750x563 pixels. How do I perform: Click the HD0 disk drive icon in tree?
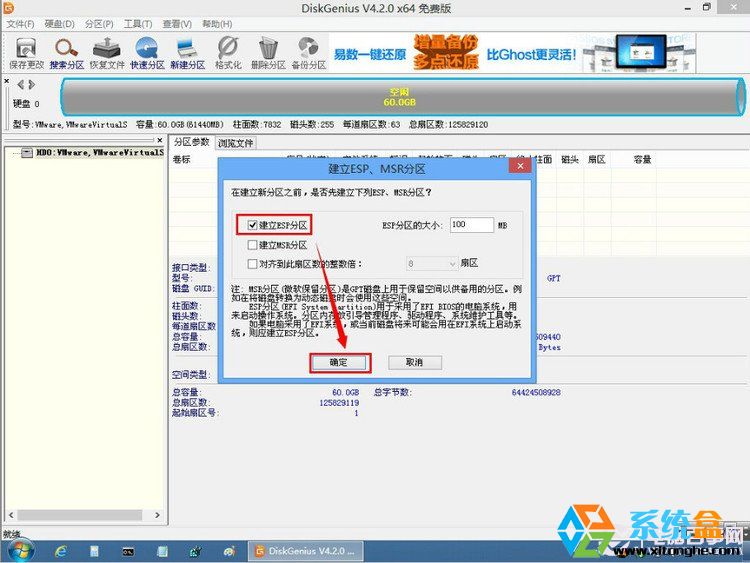point(27,153)
